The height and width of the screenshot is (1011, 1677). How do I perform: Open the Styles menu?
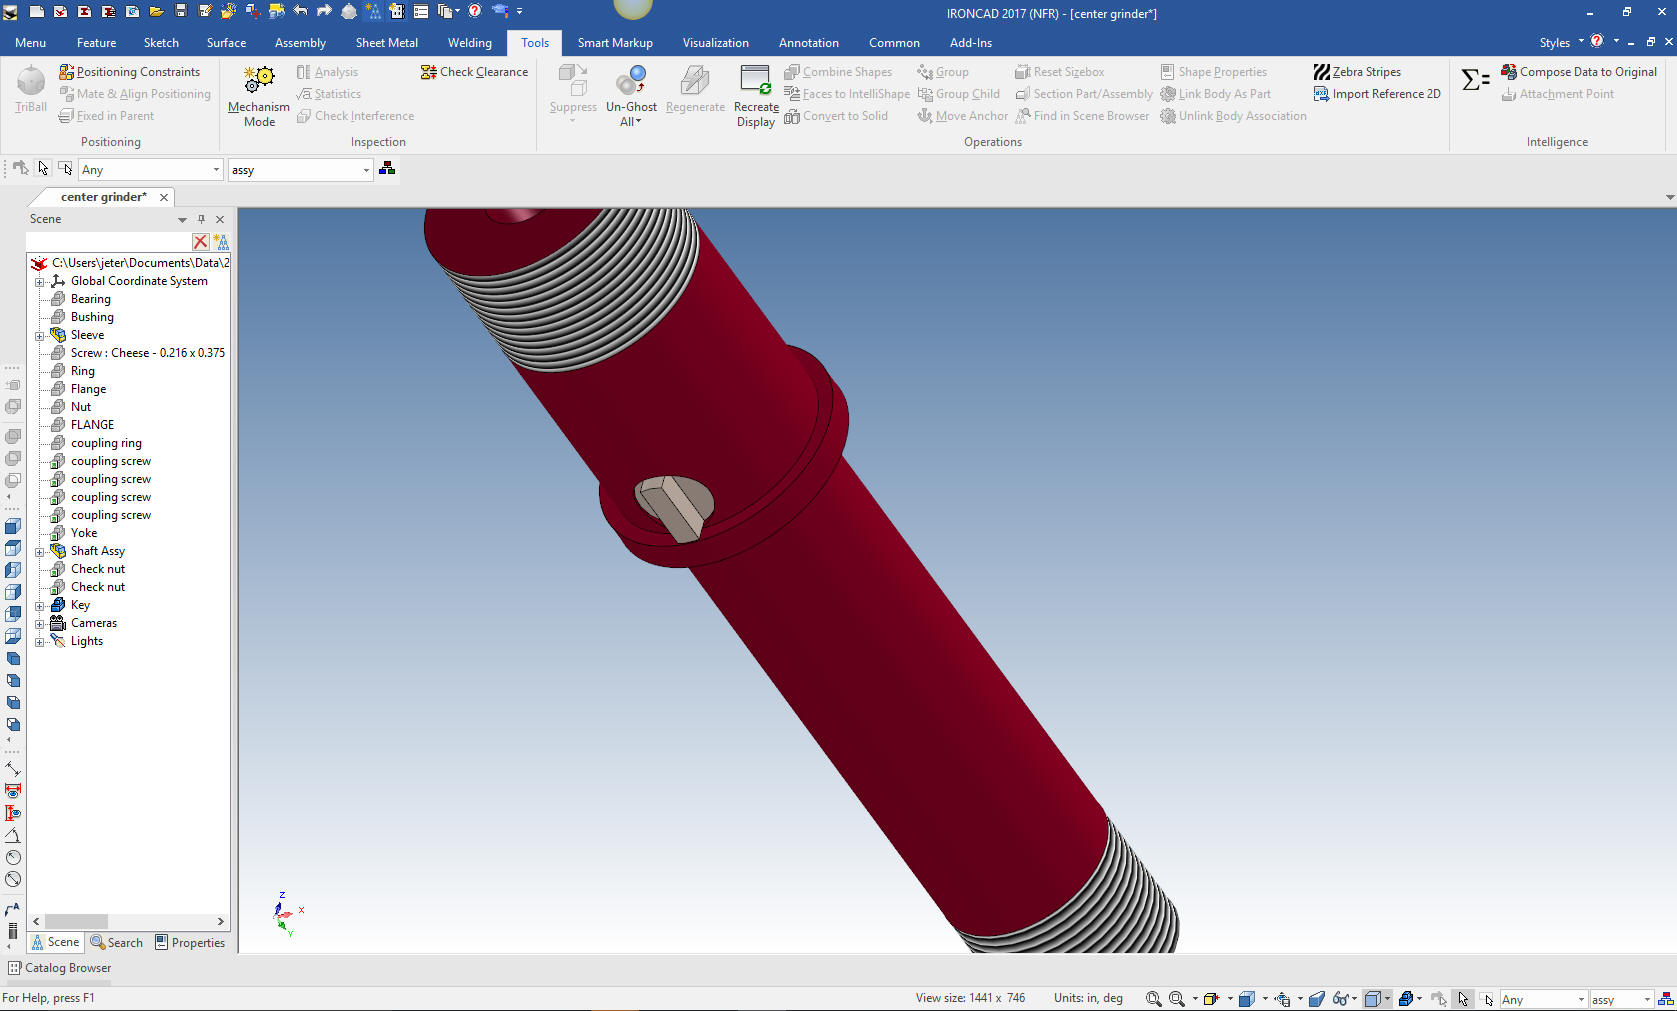[x=1561, y=42]
